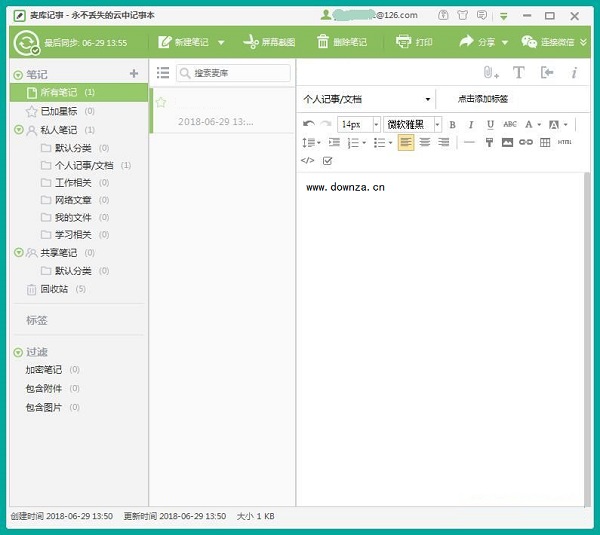600x535 pixels.
Task: Star the note in the list
Action: (x=161, y=103)
